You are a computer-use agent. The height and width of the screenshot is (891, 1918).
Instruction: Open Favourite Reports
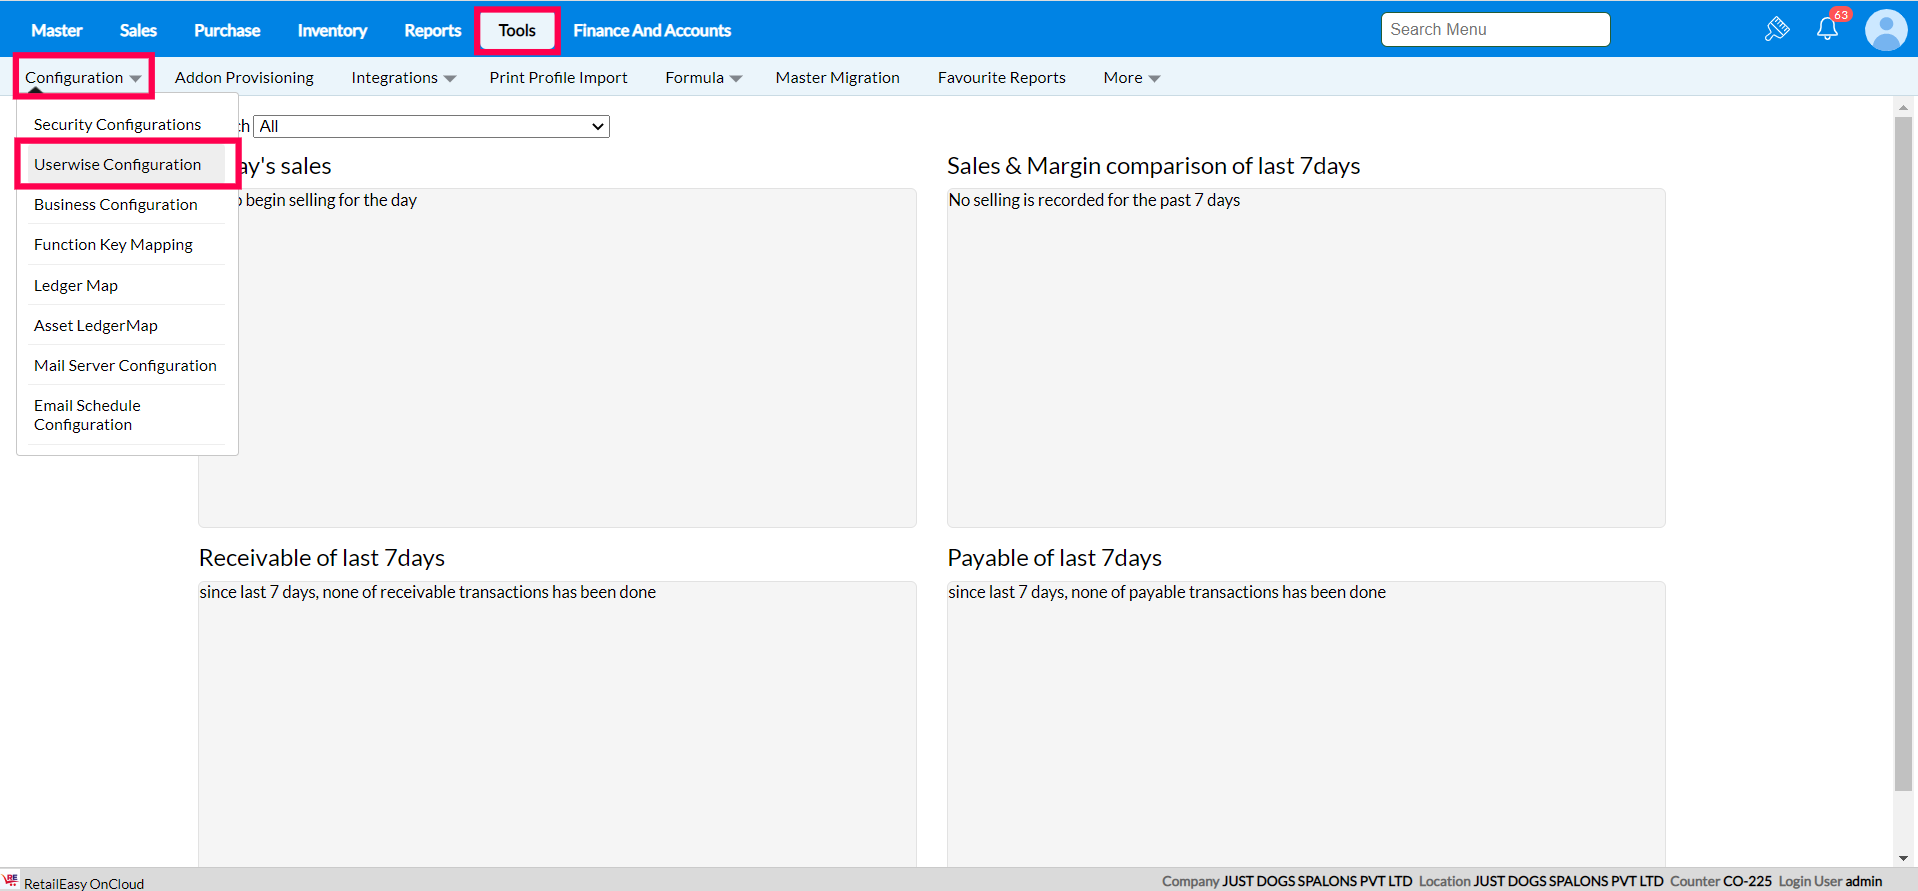coord(1001,78)
